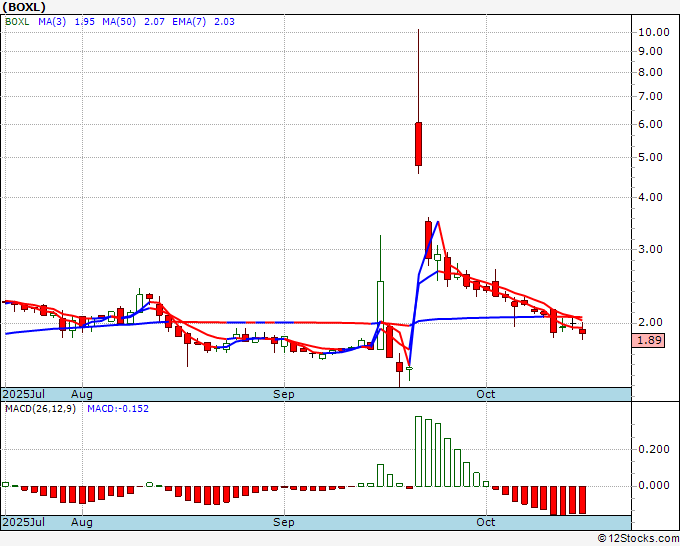Click the Sep label on MACD axis

click(284, 522)
